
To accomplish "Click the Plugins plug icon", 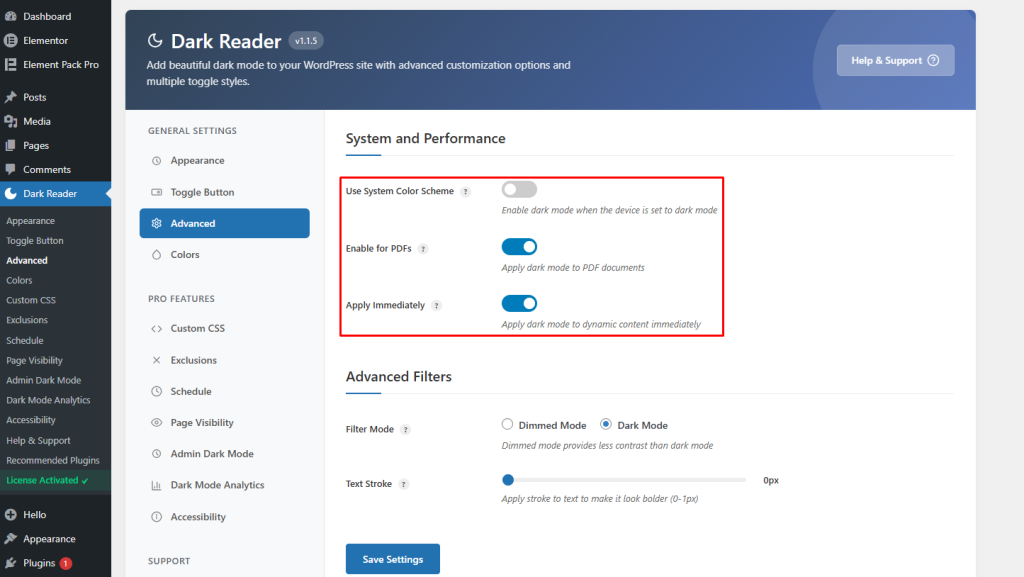I will [x=10, y=563].
